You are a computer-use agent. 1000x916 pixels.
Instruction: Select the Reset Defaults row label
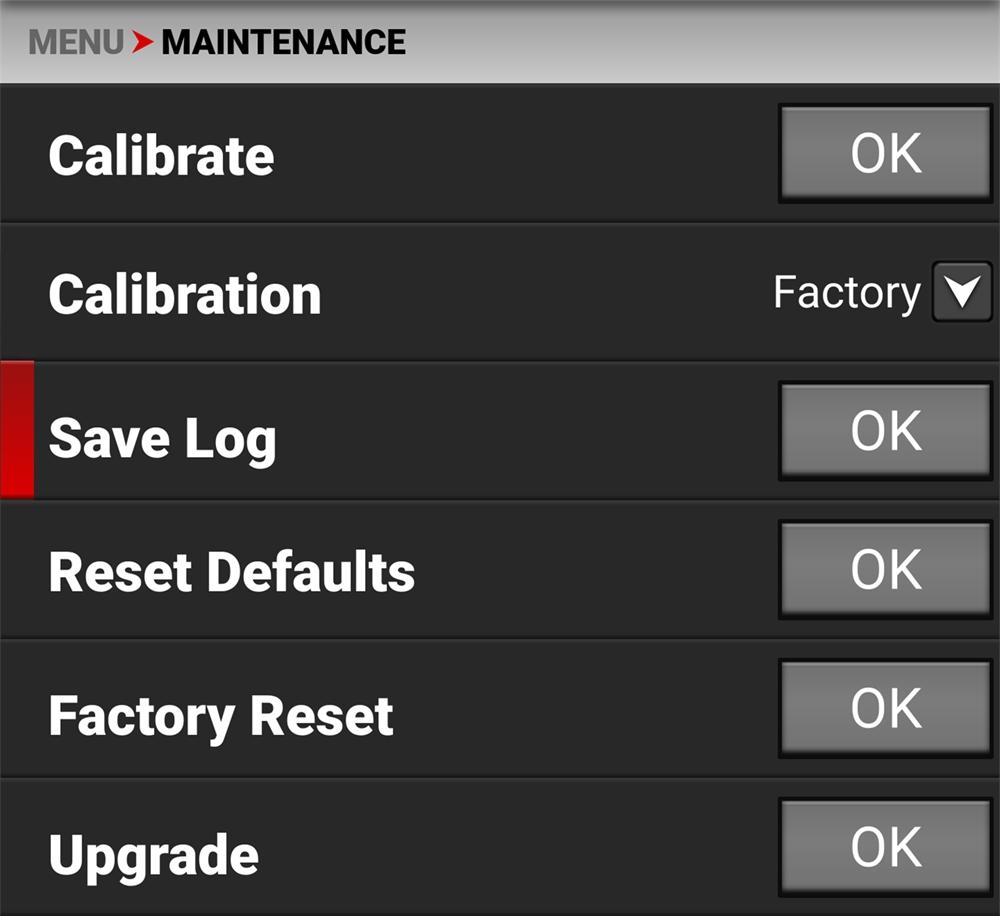(231, 572)
